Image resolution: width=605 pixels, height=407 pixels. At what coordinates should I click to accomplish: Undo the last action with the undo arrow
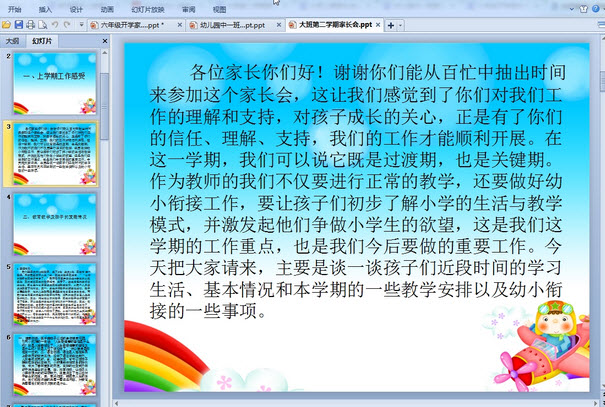click(55, 25)
